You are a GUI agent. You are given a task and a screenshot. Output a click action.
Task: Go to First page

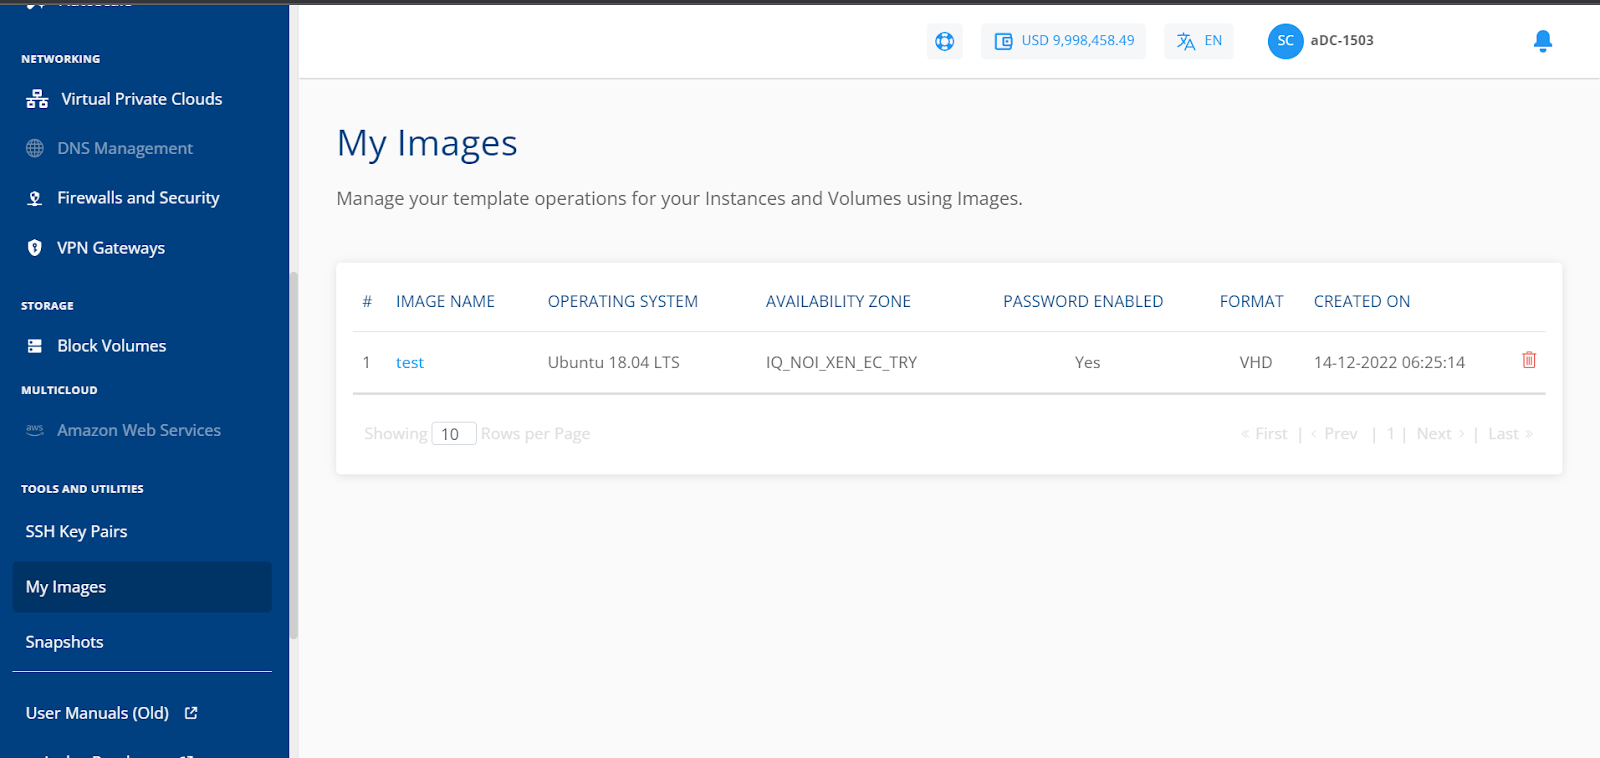coord(1264,434)
